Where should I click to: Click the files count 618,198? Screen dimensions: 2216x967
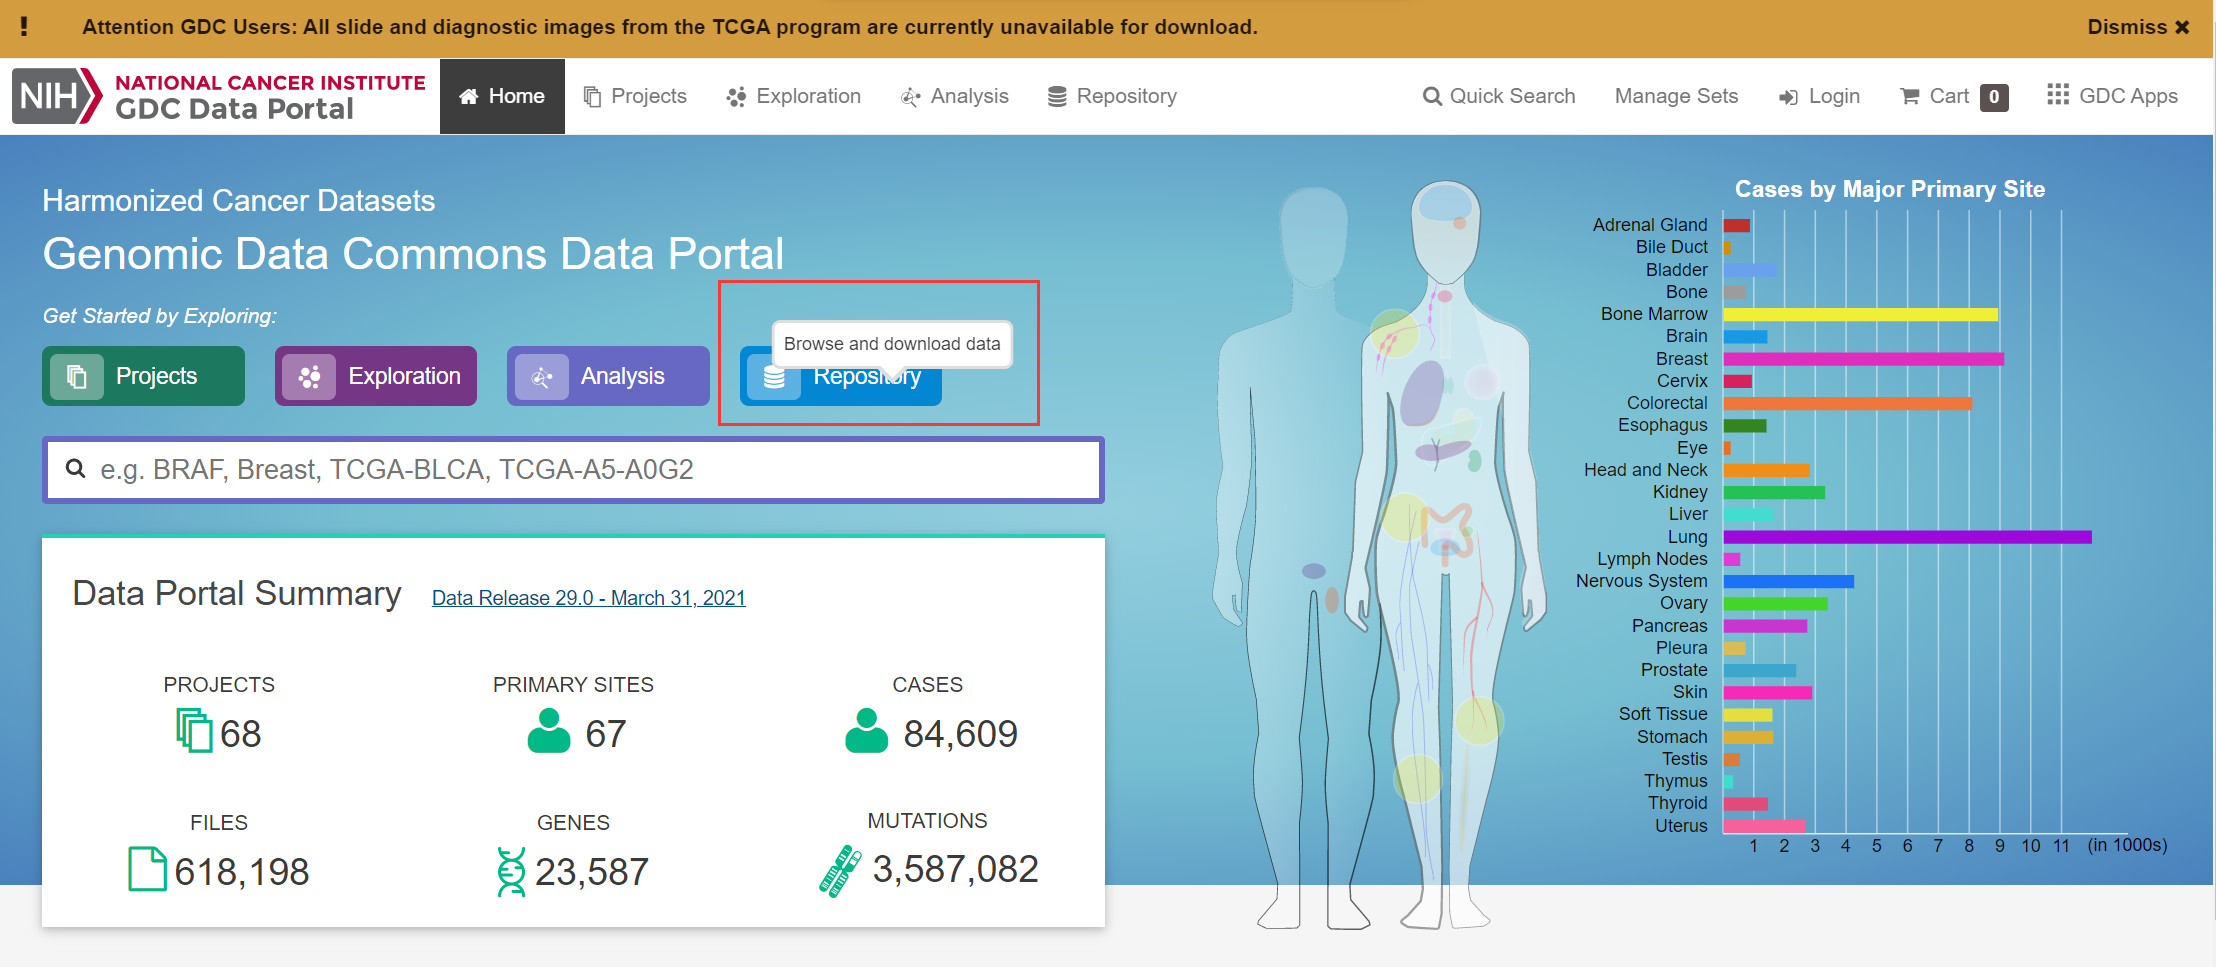[242, 872]
